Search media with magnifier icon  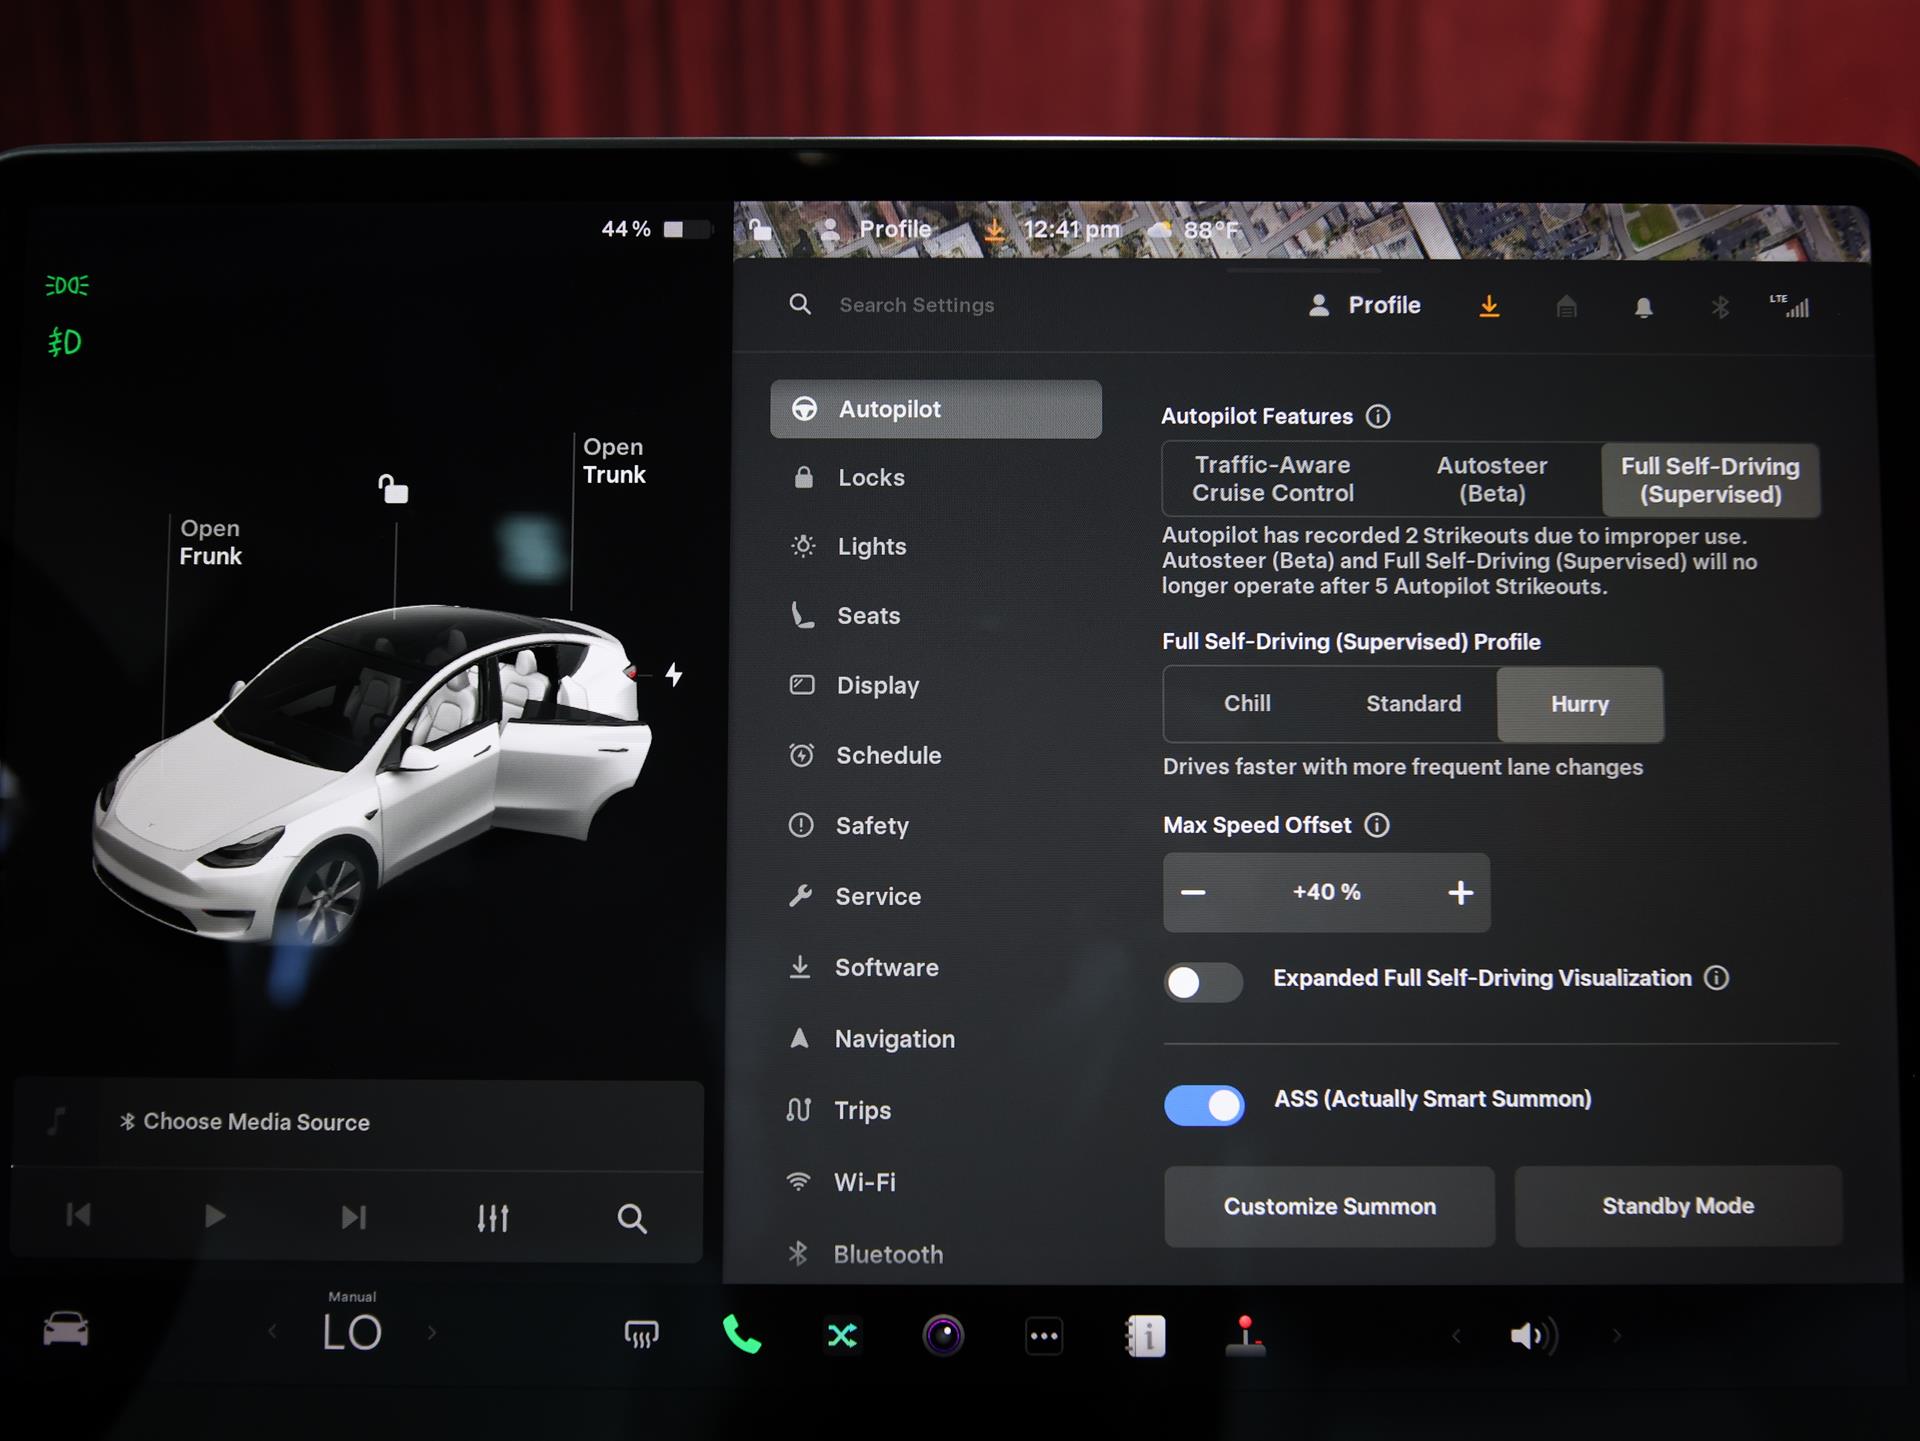(x=631, y=1218)
